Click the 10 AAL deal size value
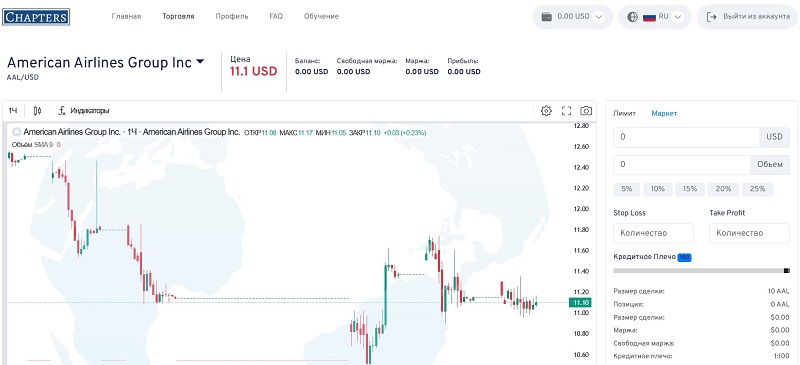800x365 pixels. 779,291
